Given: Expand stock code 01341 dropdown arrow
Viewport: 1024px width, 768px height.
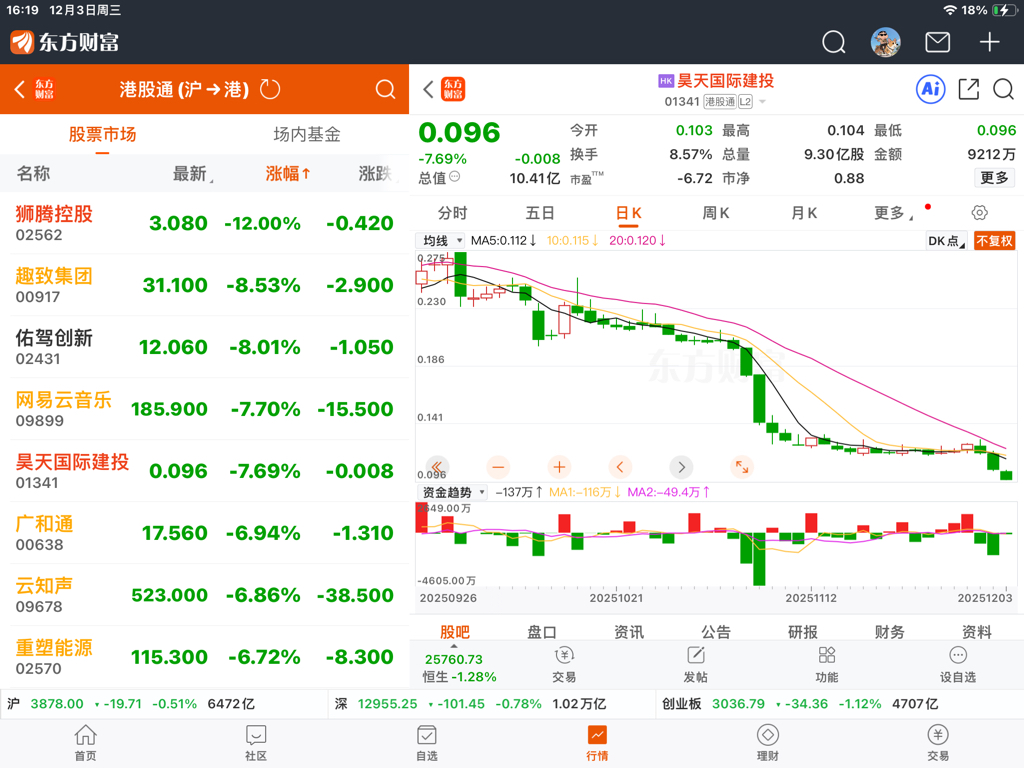Looking at the screenshot, I should click(762, 102).
